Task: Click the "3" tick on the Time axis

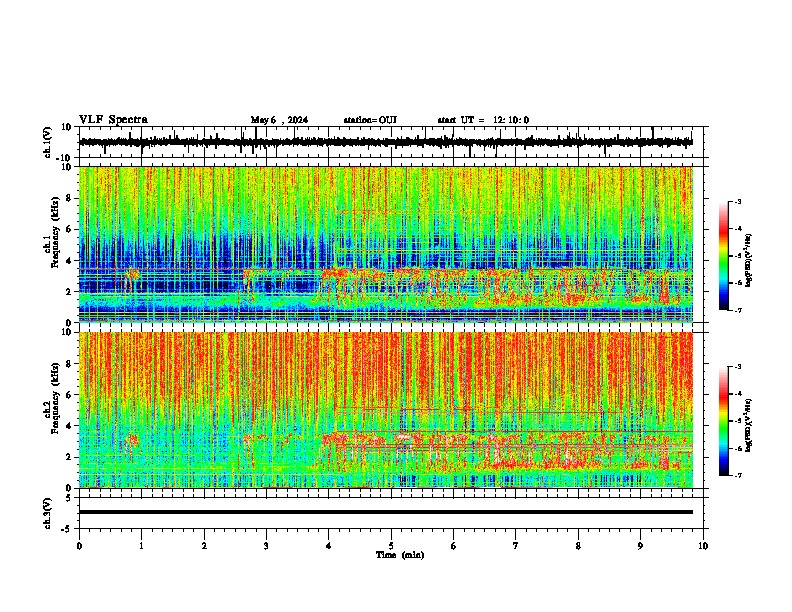Action: click(x=266, y=546)
